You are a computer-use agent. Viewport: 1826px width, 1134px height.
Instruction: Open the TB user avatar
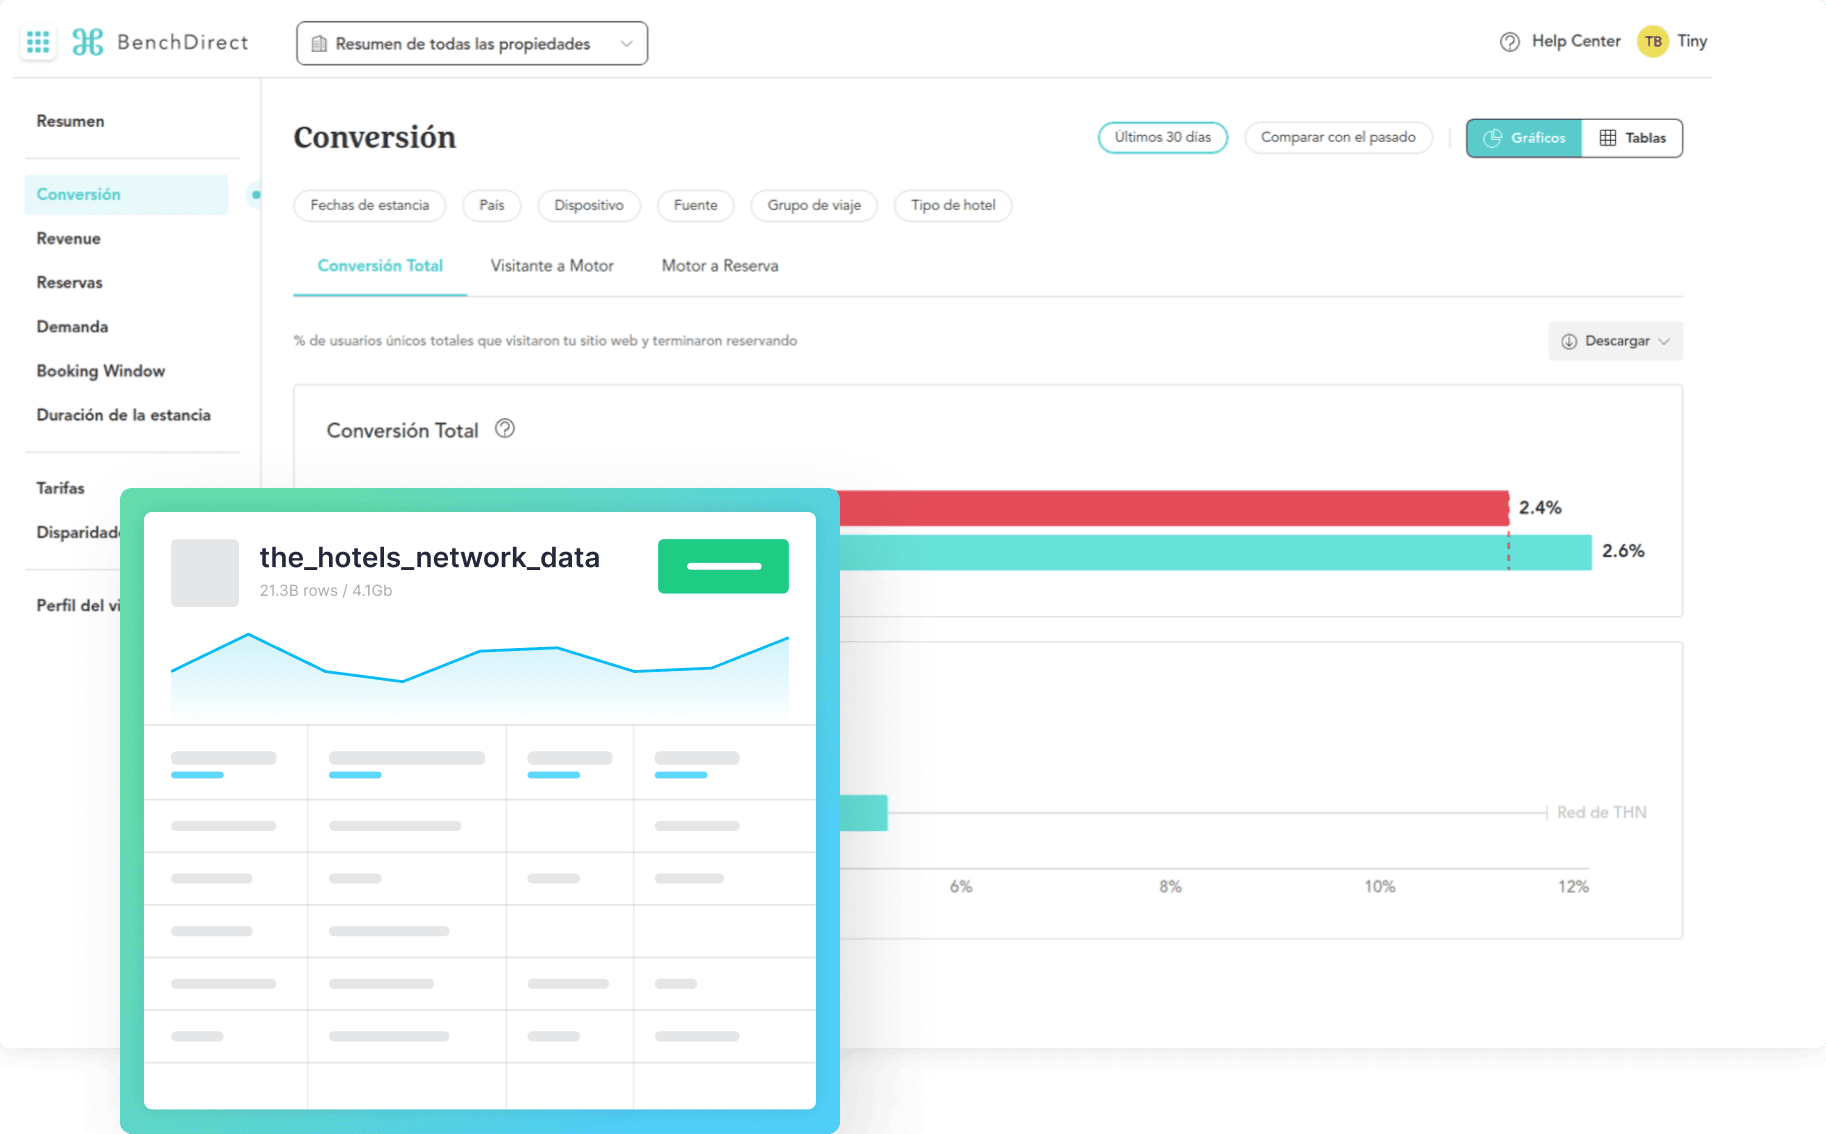tap(1652, 42)
